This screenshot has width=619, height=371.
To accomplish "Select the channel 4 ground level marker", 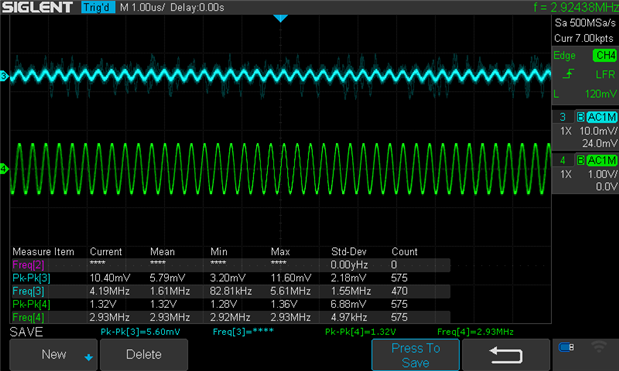I will [x=4, y=169].
